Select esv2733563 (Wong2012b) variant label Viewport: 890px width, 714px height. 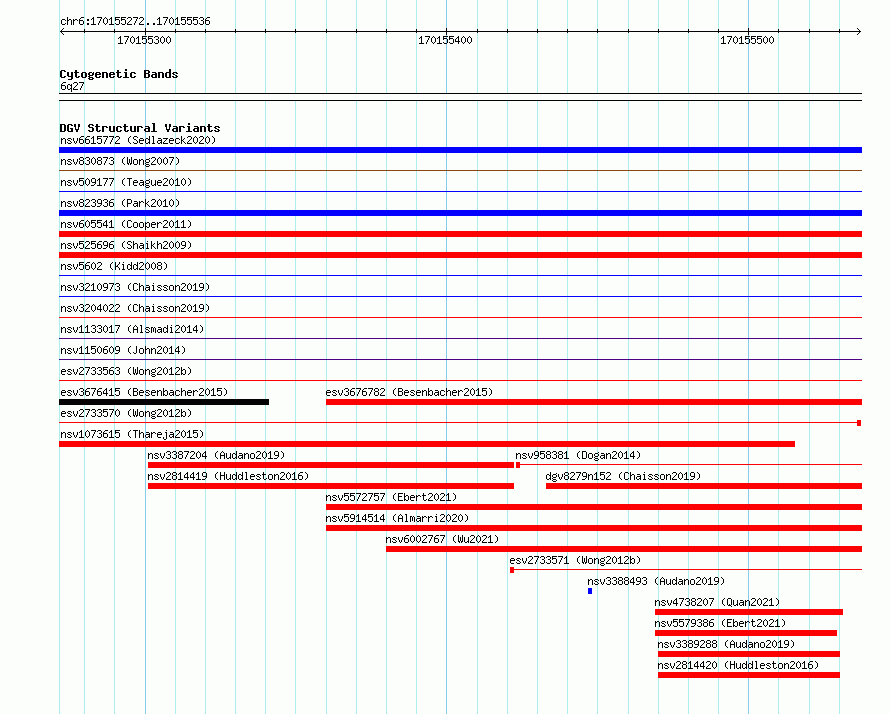pos(126,371)
